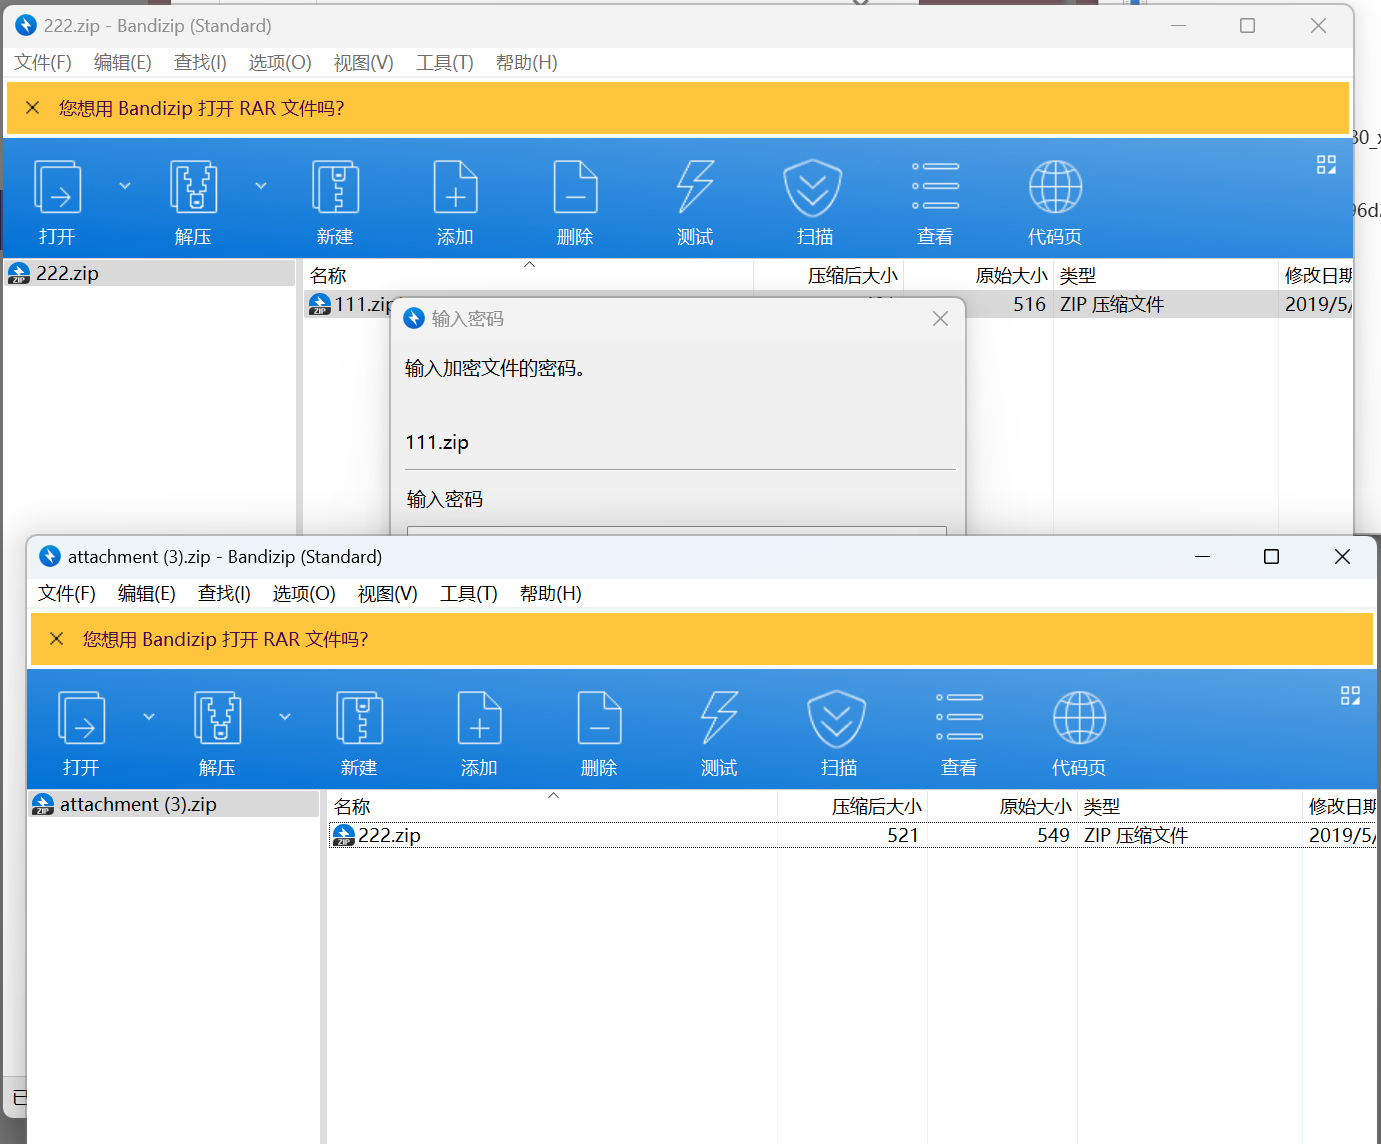Click Scan icon in 222.zip window toolbar
The height and width of the screenshot is (1144, 1381).
click(812, 187)
